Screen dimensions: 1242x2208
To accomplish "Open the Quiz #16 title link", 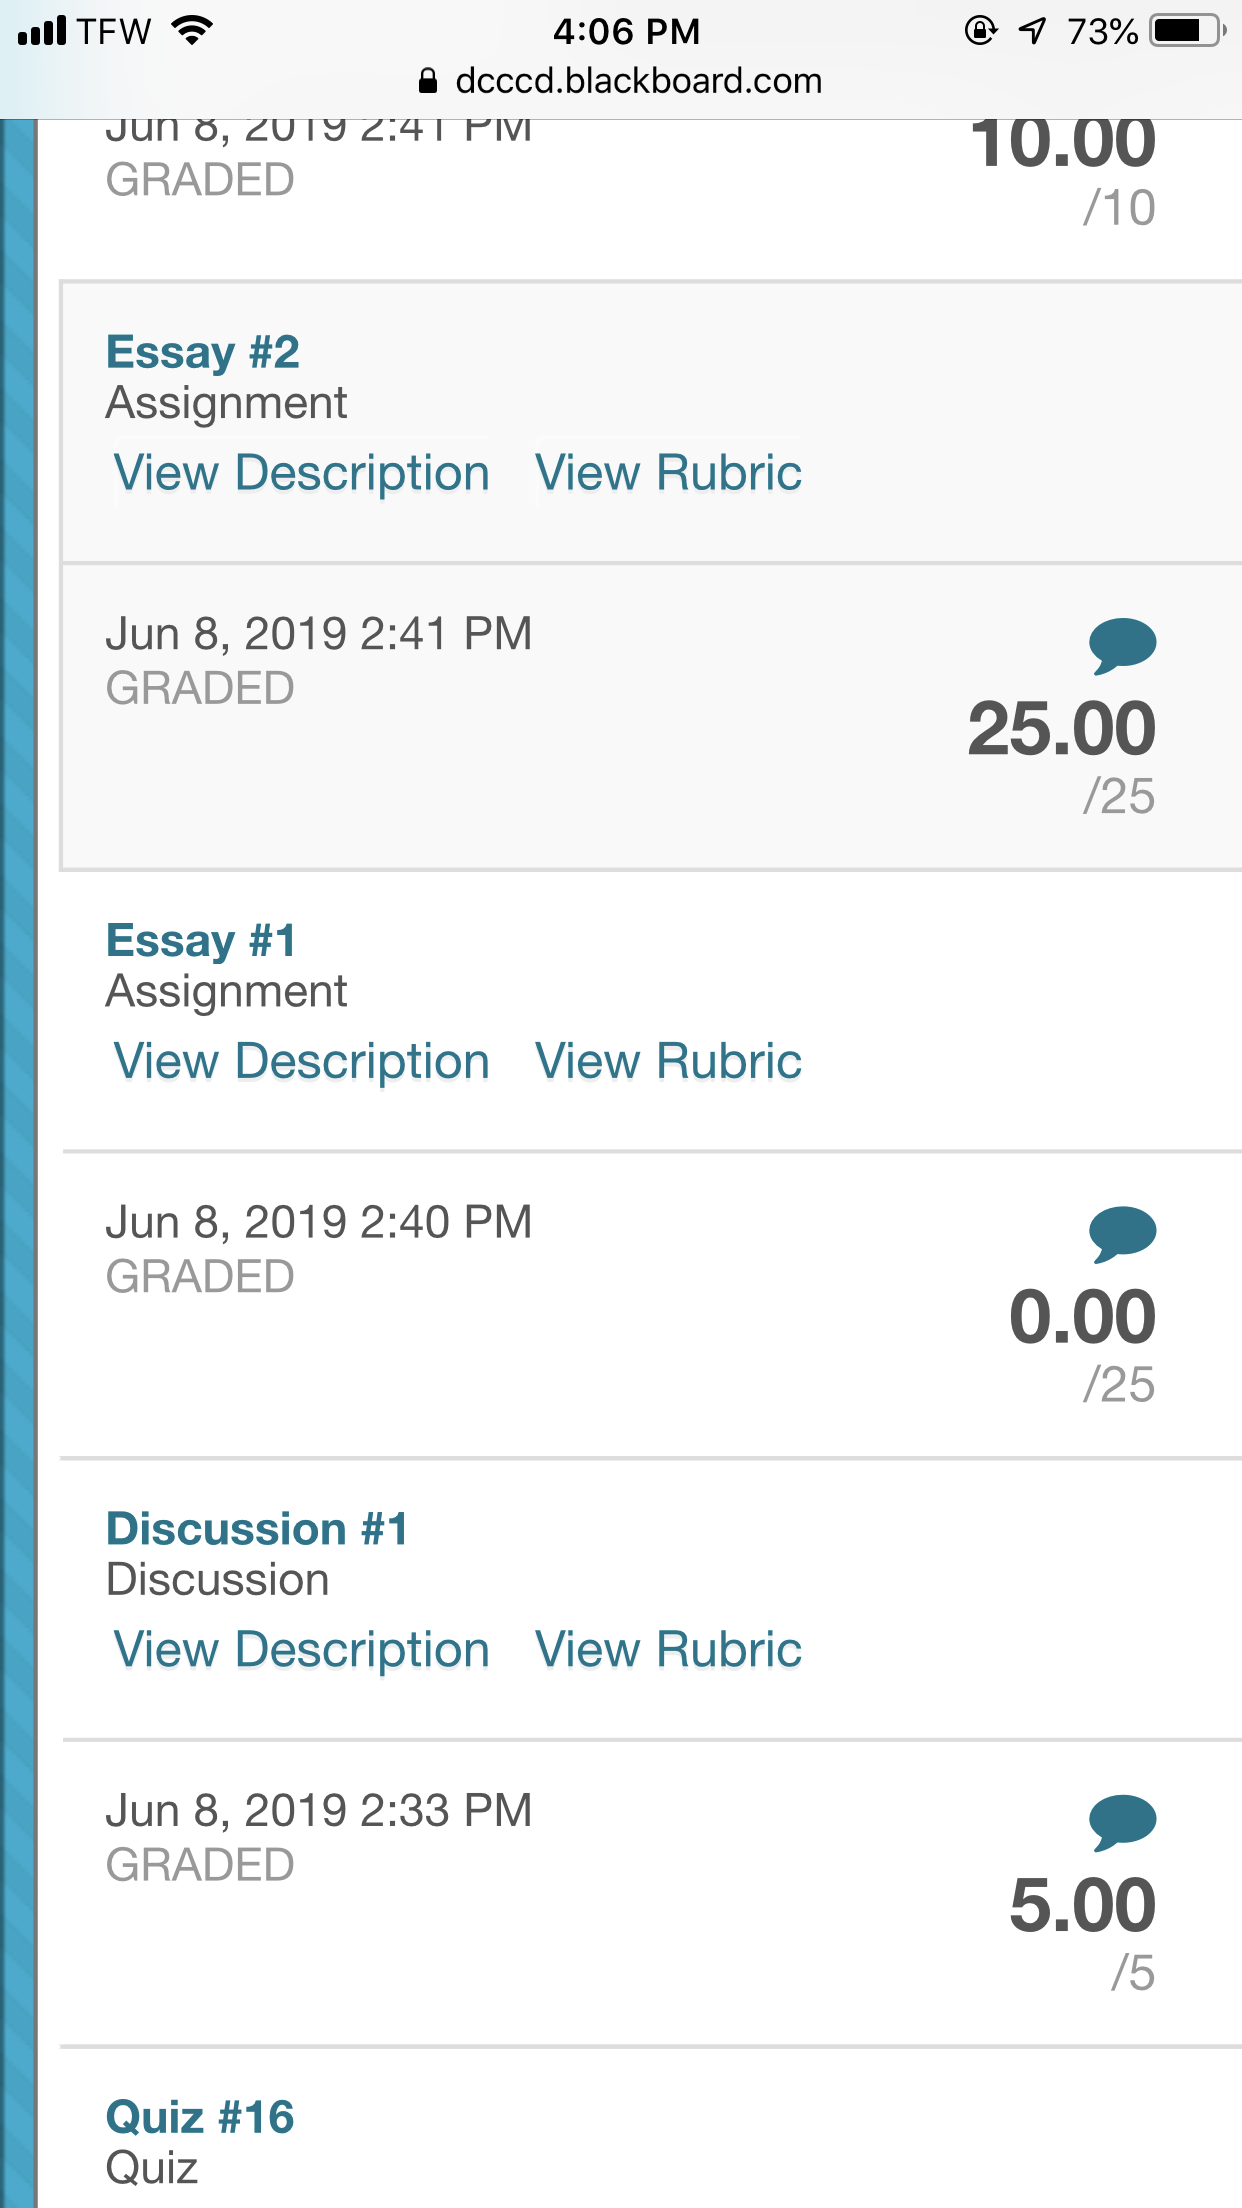I will tap(200, 2117).
